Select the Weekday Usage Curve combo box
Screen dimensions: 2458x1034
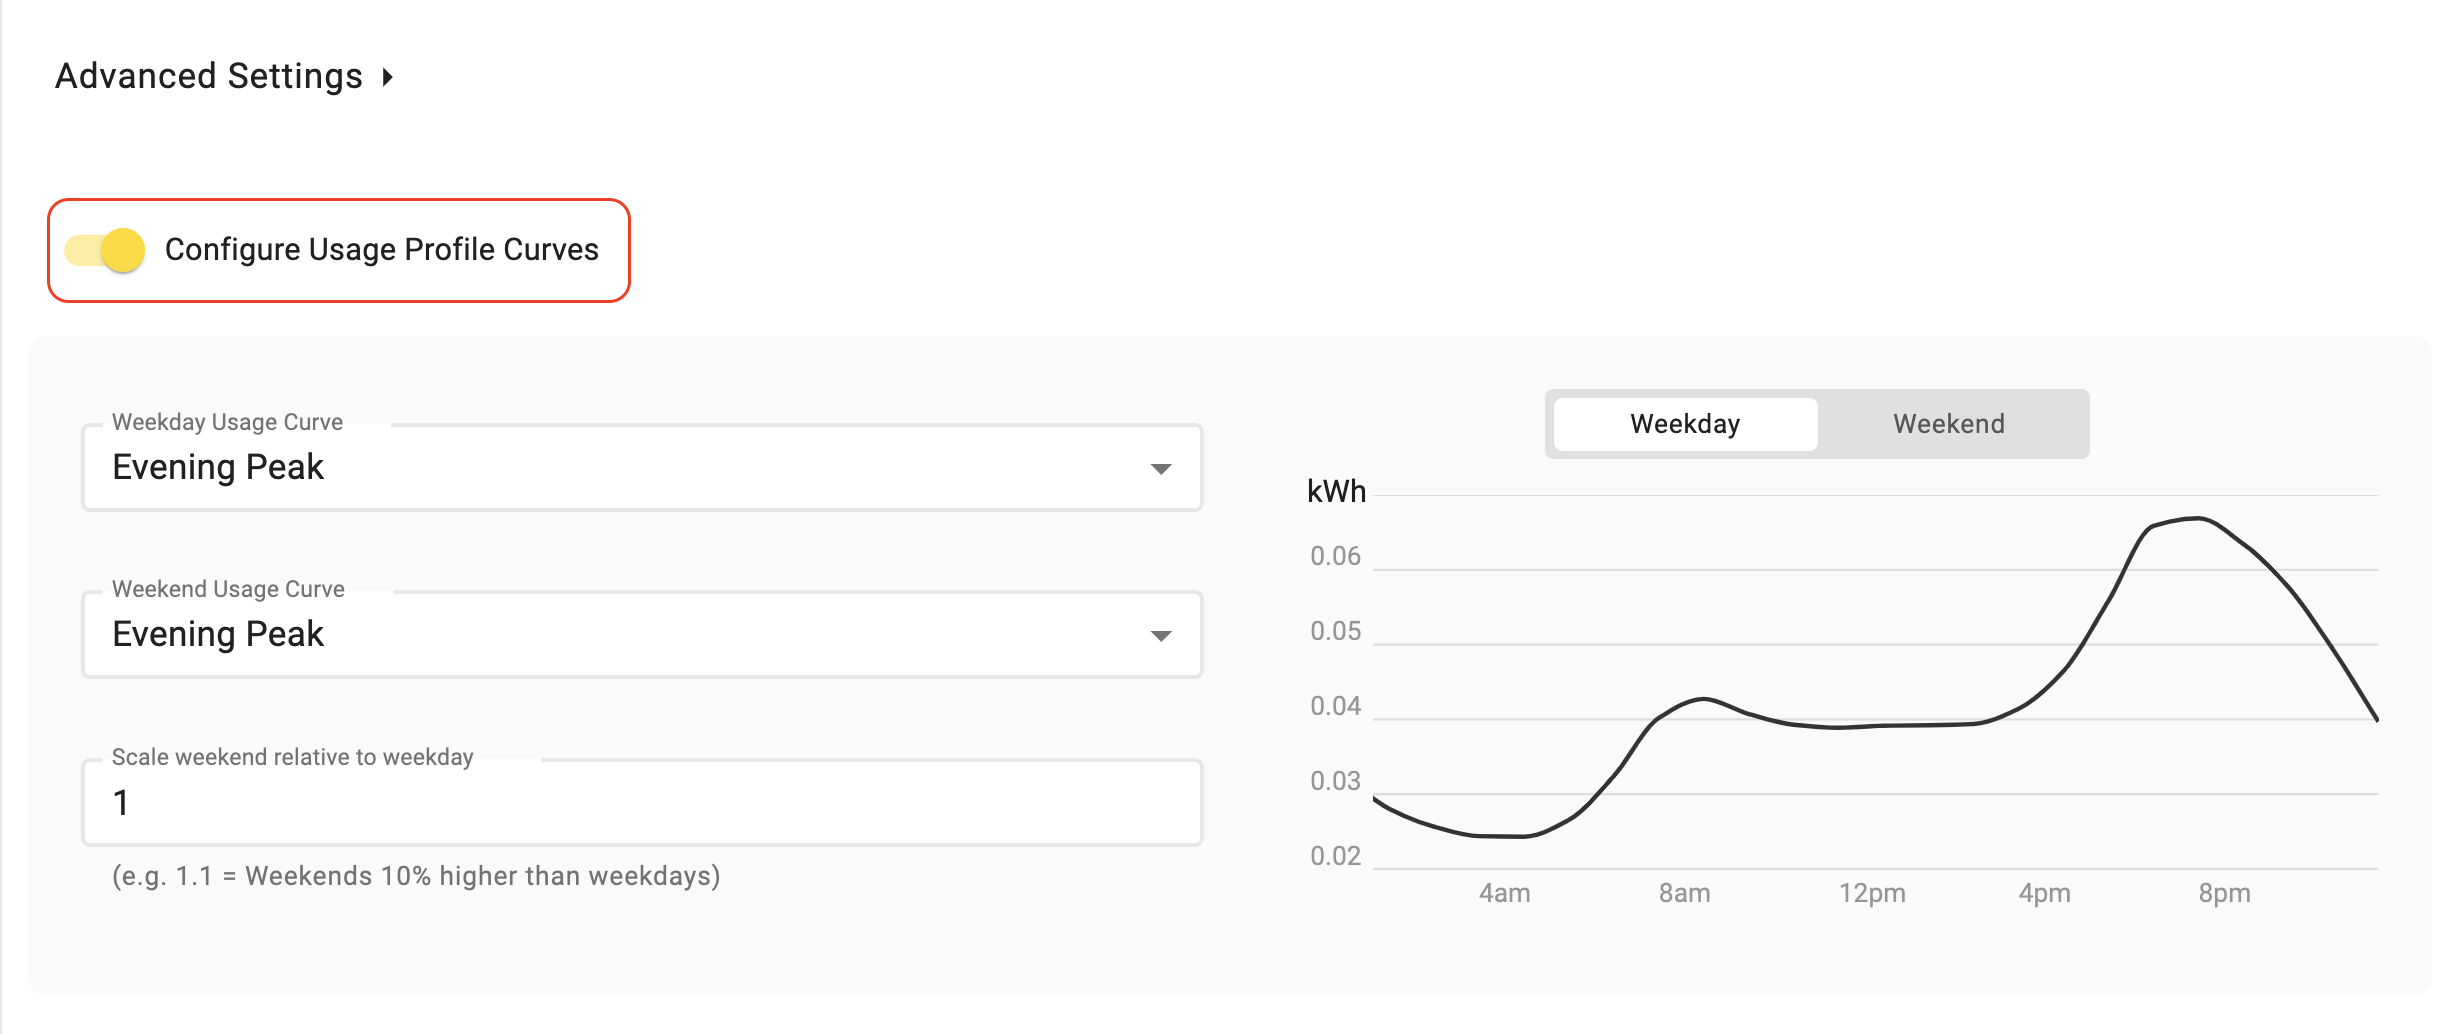[620, 468]
